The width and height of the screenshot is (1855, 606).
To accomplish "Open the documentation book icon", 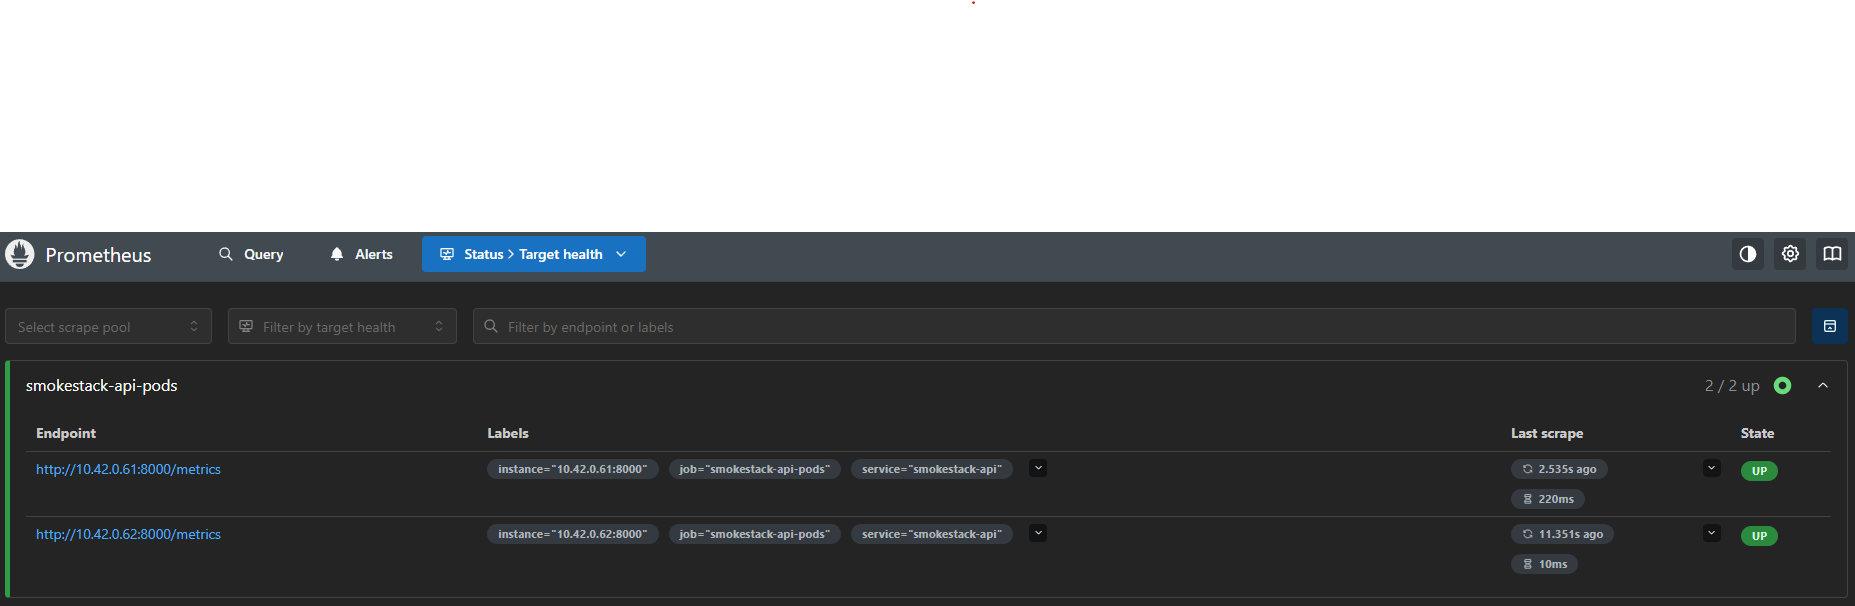I will pyautogui.click(x=1832, y=254).
